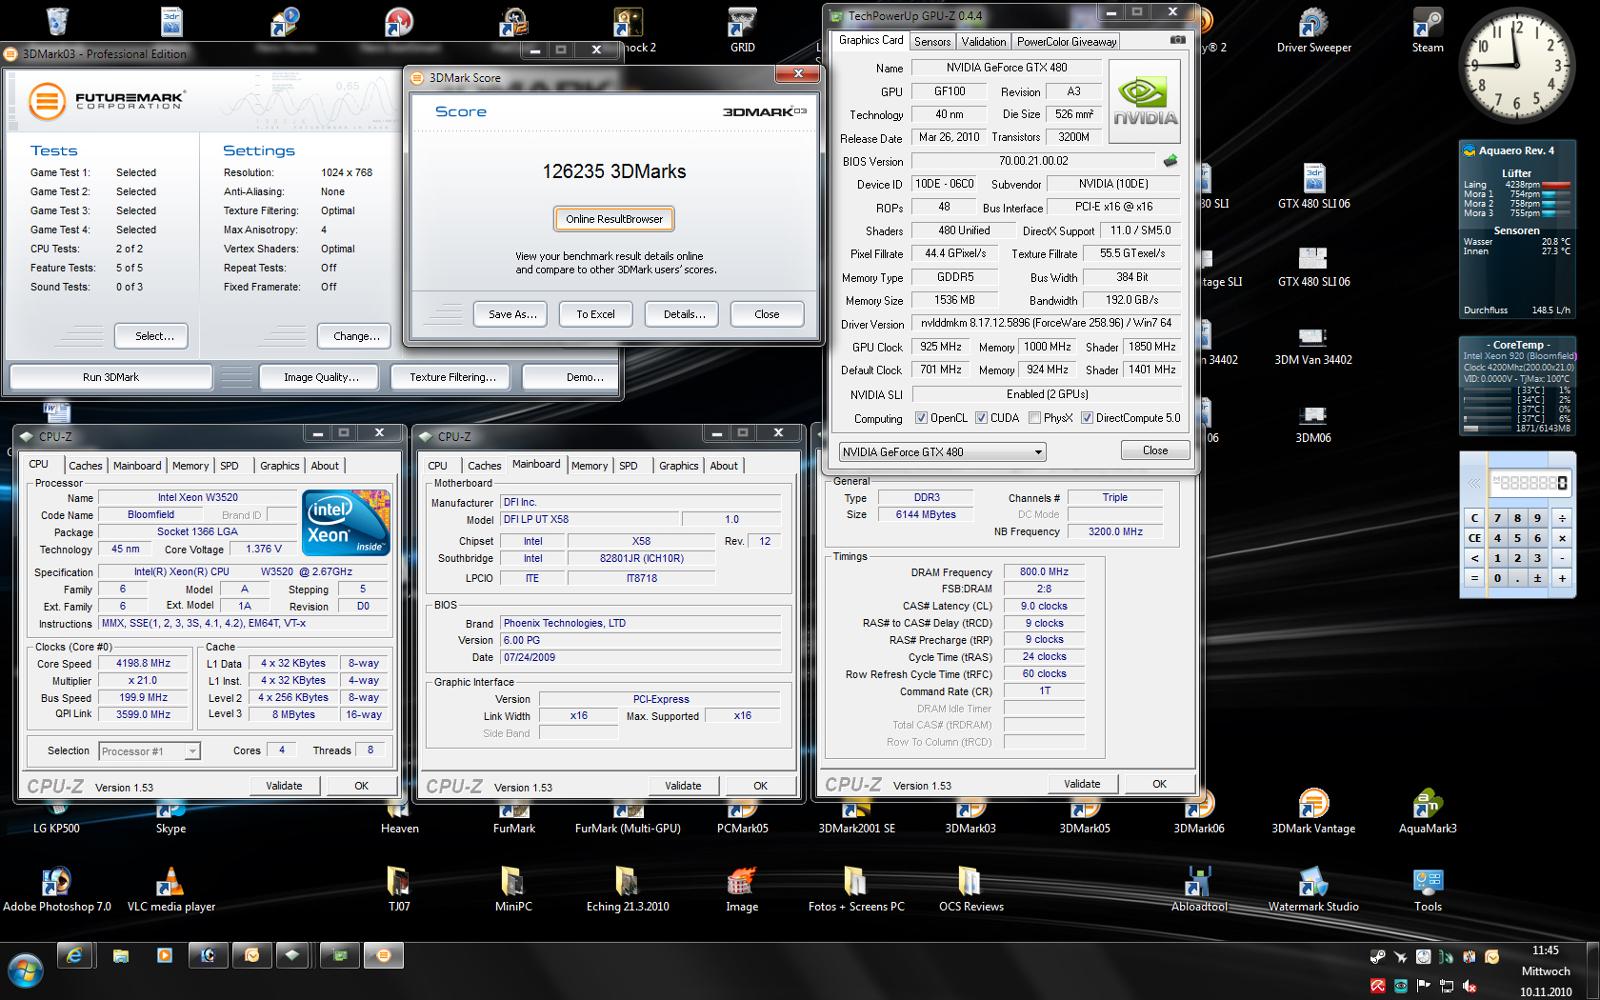The width and height of the screenshot is (1600, 1000).
Task: Export the score with To Excel
Action: tap(595, 314)
